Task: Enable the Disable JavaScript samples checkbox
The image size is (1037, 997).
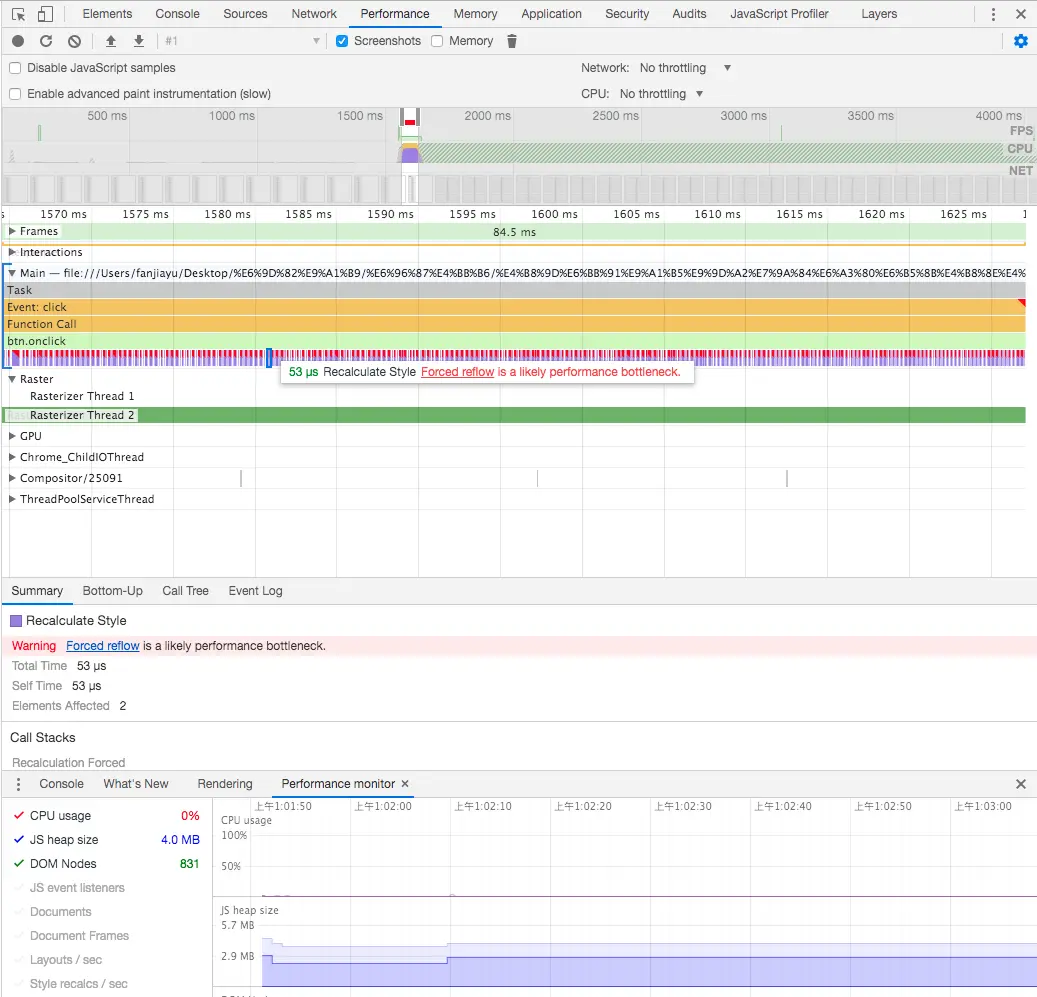Action: coord(15,68)
